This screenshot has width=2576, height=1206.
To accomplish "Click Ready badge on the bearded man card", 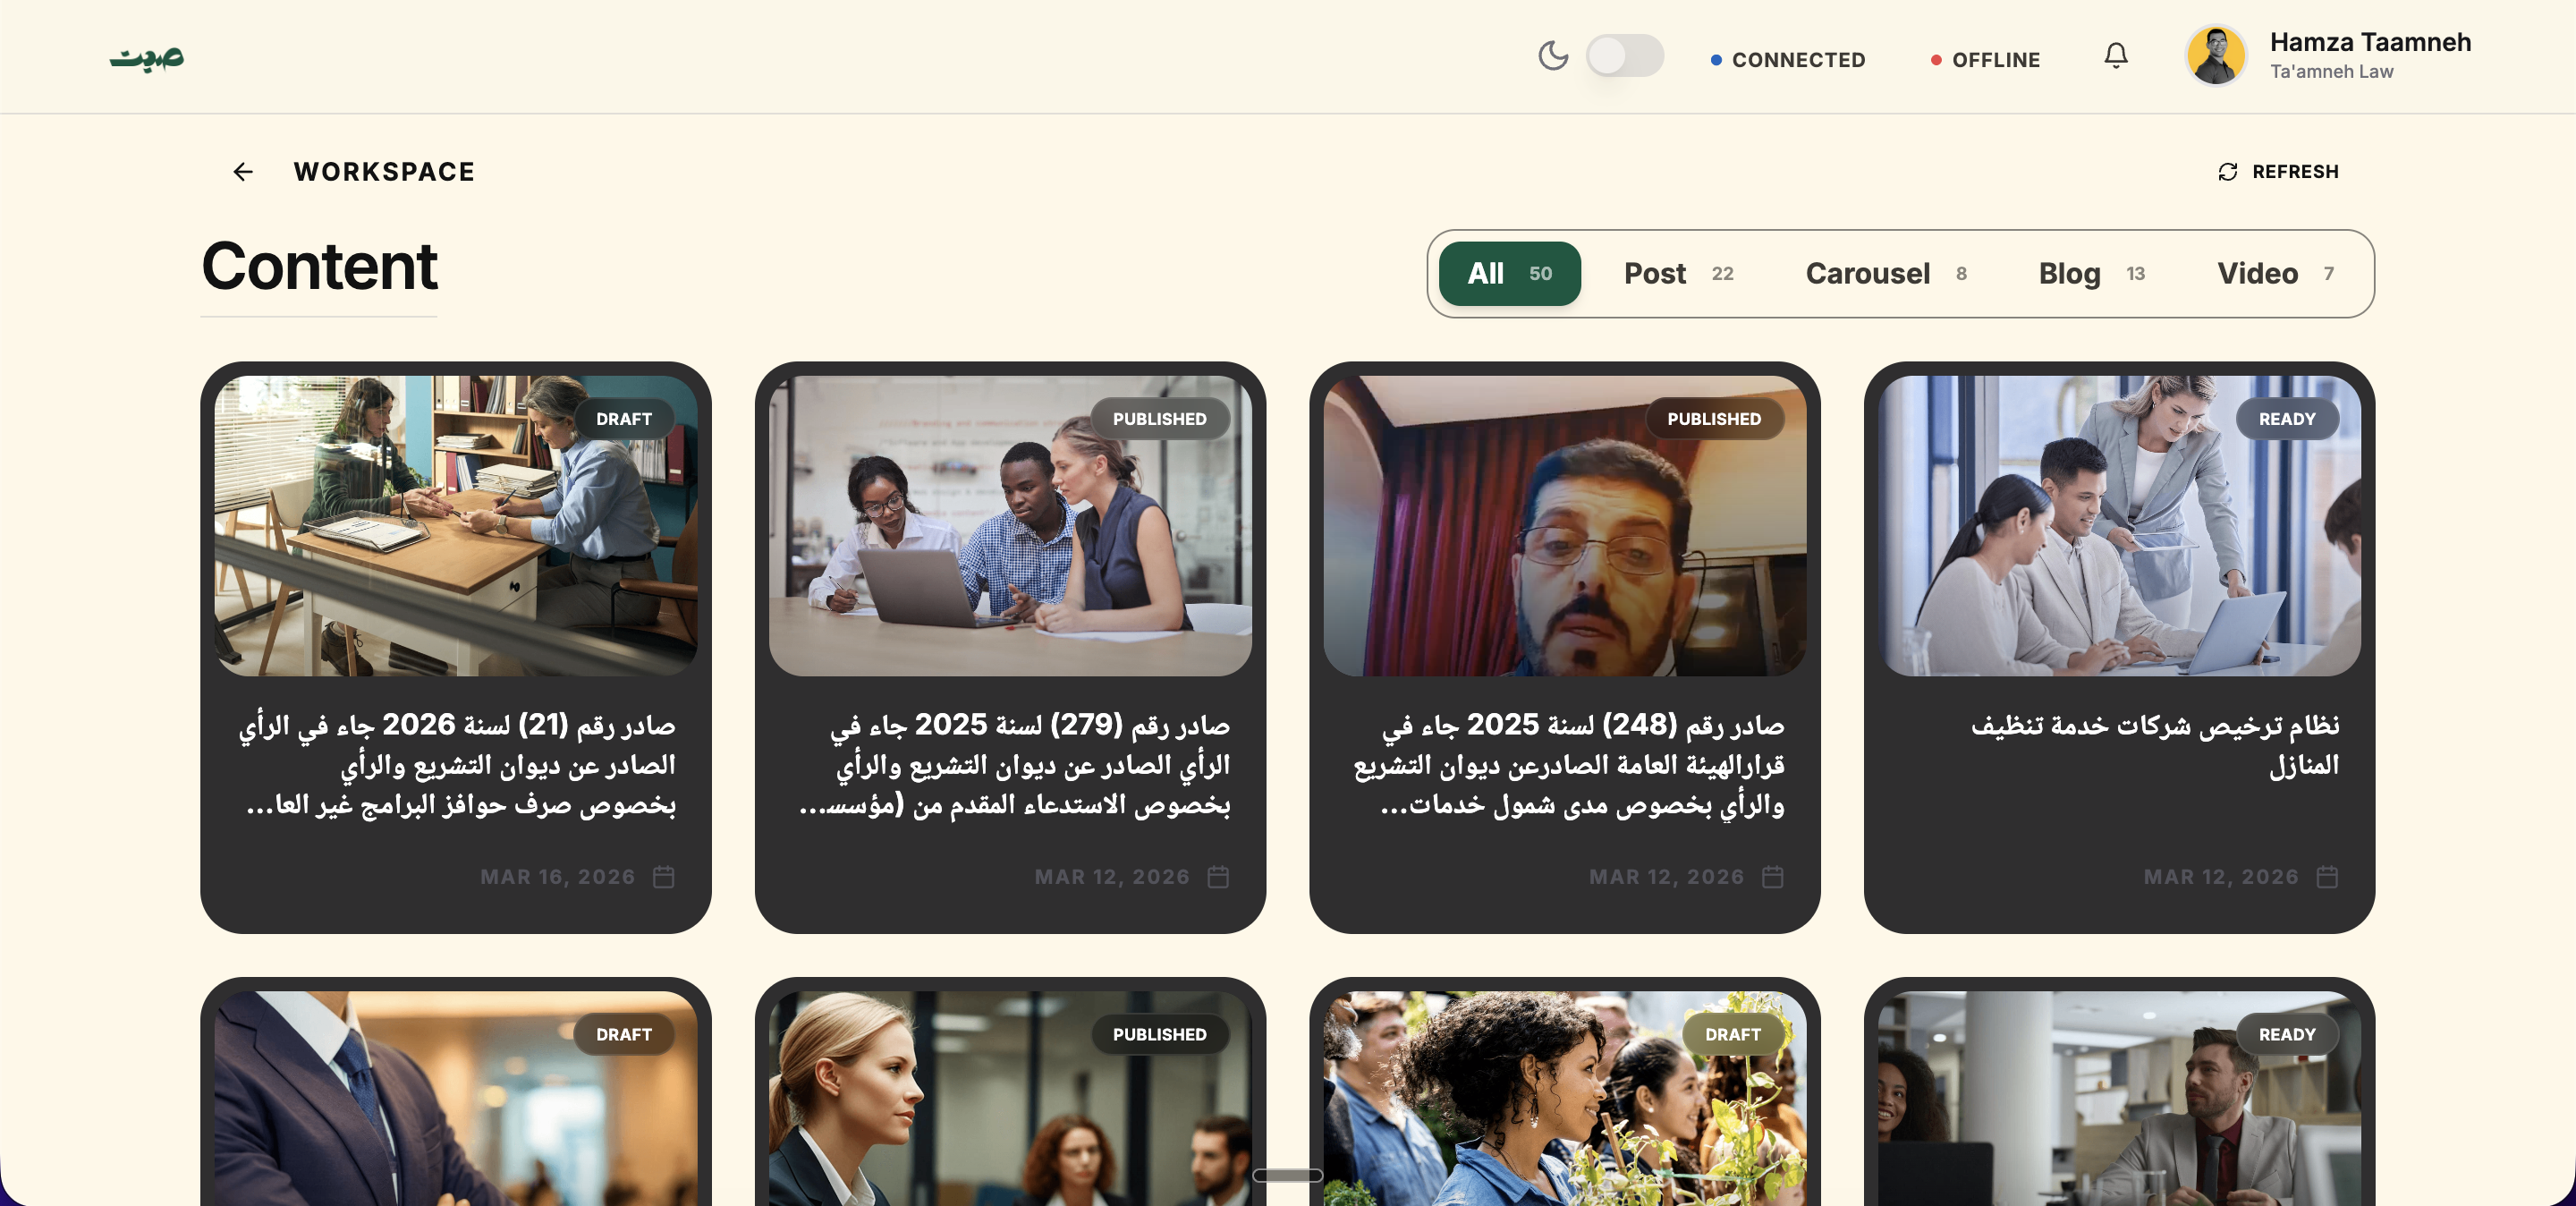I will (2287, 1035).
